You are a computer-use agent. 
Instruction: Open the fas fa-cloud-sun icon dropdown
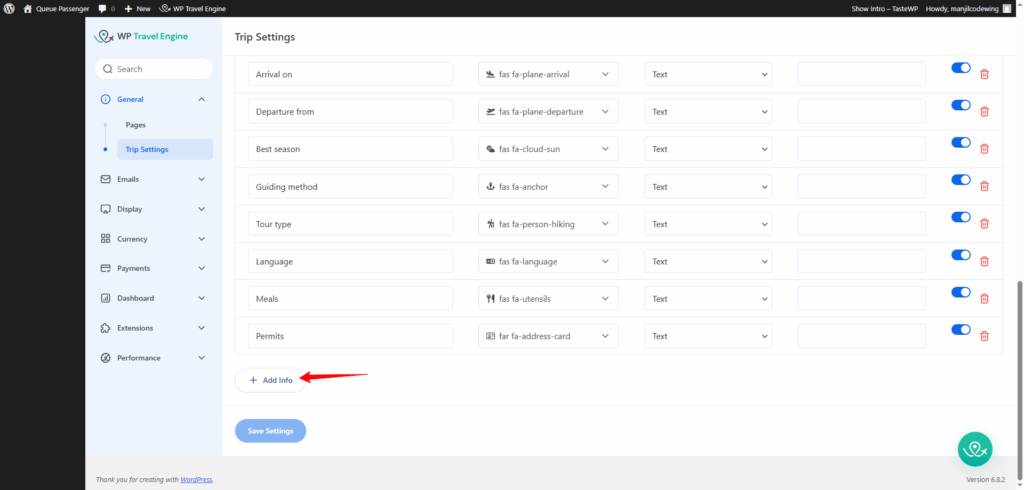pos(548,149)
